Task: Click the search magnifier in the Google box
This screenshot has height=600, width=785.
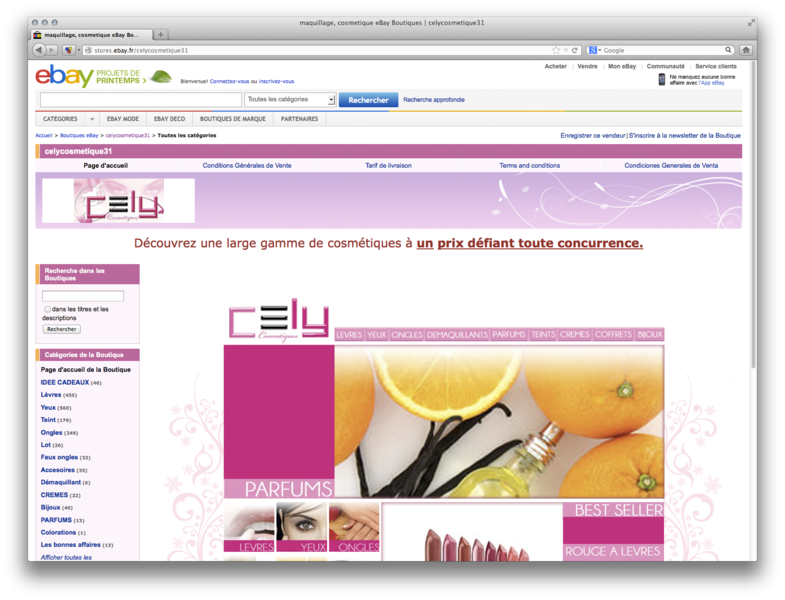Action: pyautogui.click(x=728, y=50)
